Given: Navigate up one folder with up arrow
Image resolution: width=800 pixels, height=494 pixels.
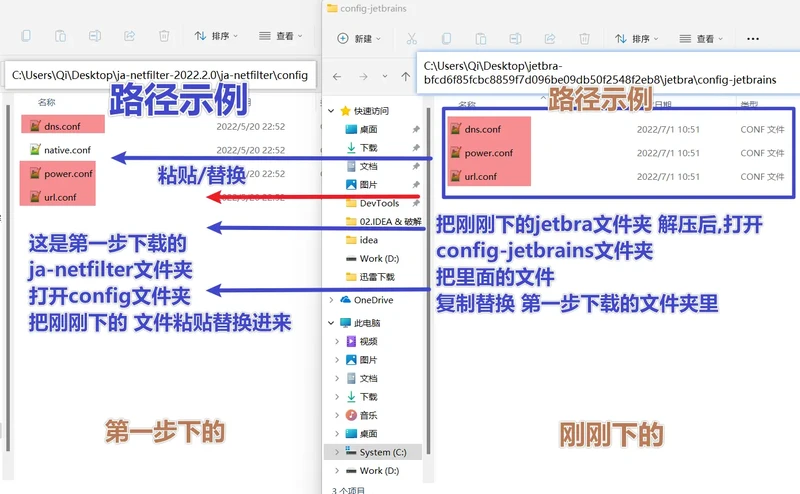Looking at the screenshot, I should (405, 76).
